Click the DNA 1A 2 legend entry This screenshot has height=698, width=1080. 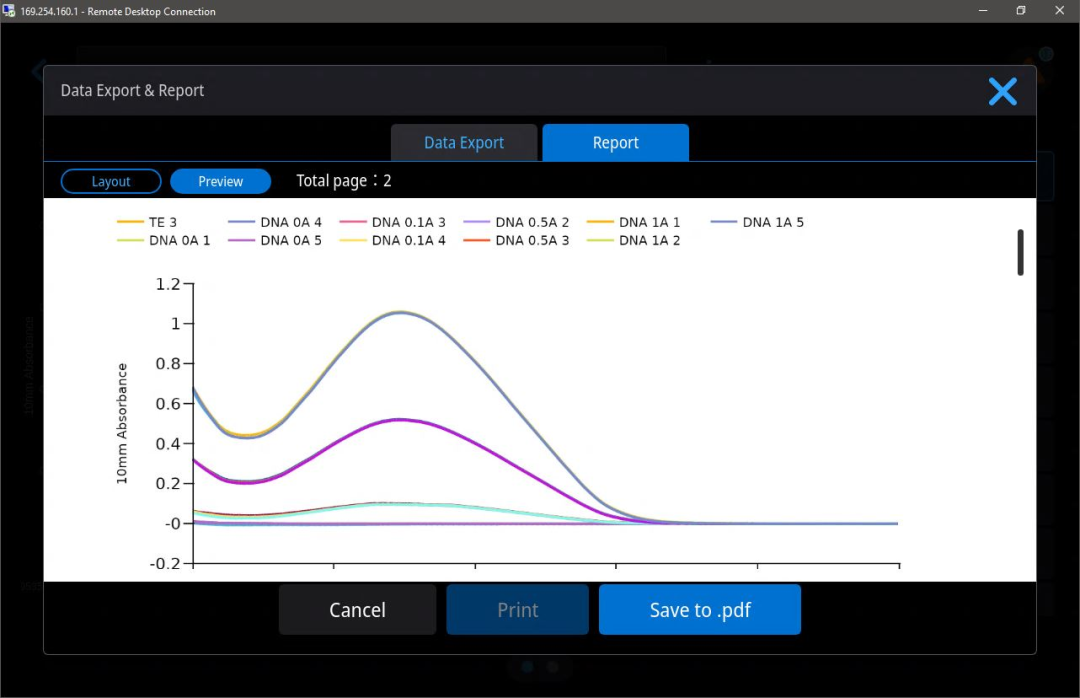633,240
